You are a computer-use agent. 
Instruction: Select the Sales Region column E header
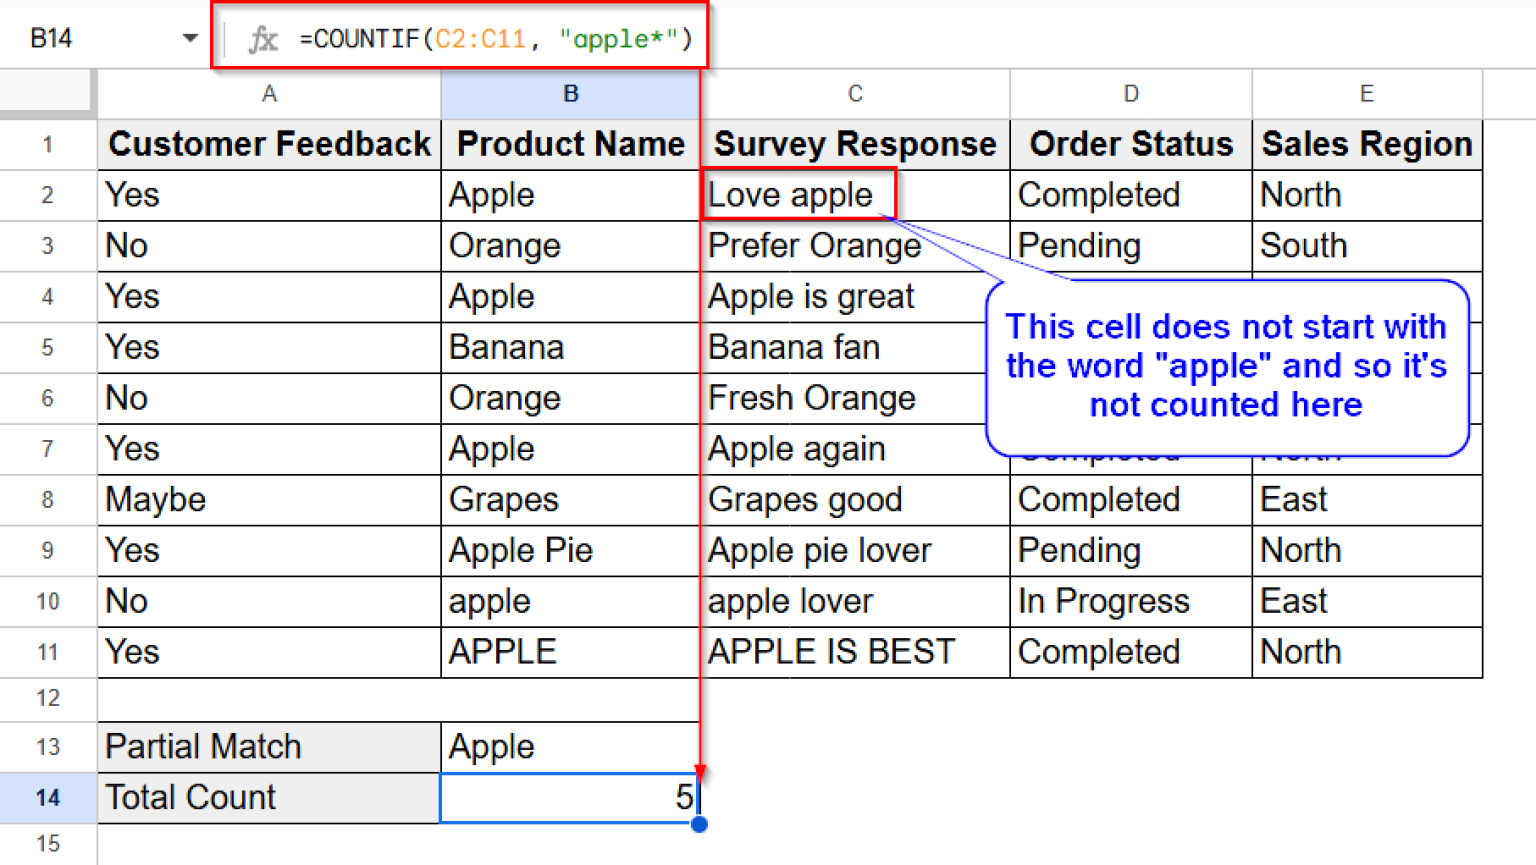coord(1366,93)
